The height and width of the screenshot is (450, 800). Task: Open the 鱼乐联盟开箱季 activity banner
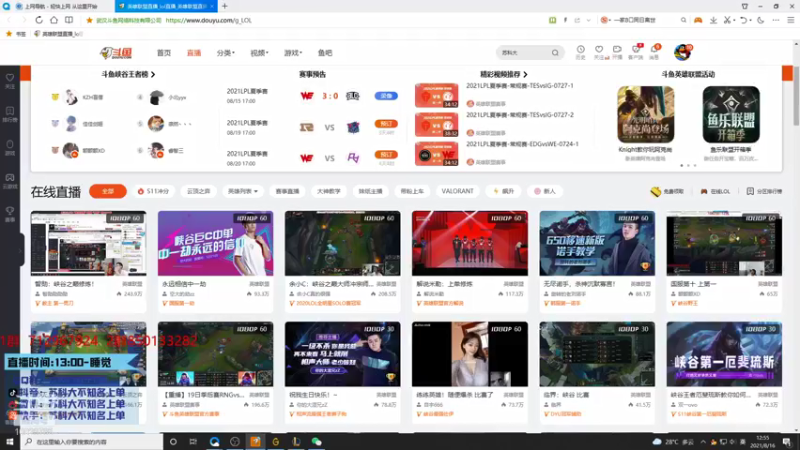tap(731, 114)
